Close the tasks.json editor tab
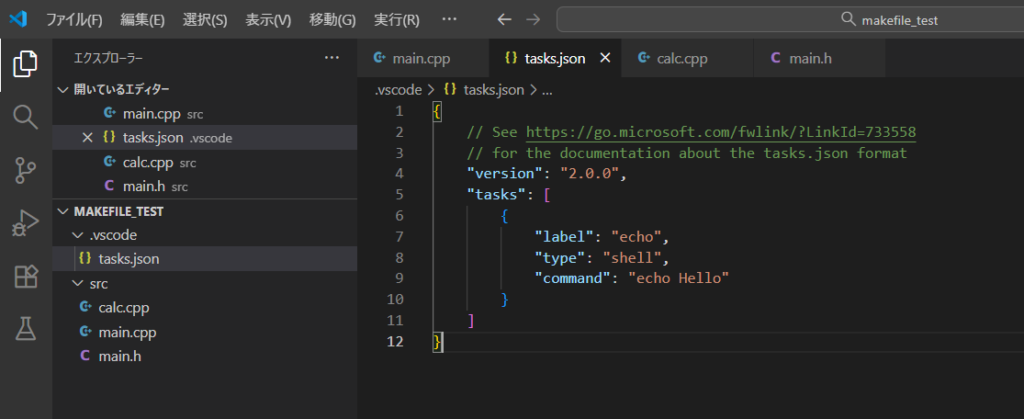The image size is (1024, 419). click(604, 58)
